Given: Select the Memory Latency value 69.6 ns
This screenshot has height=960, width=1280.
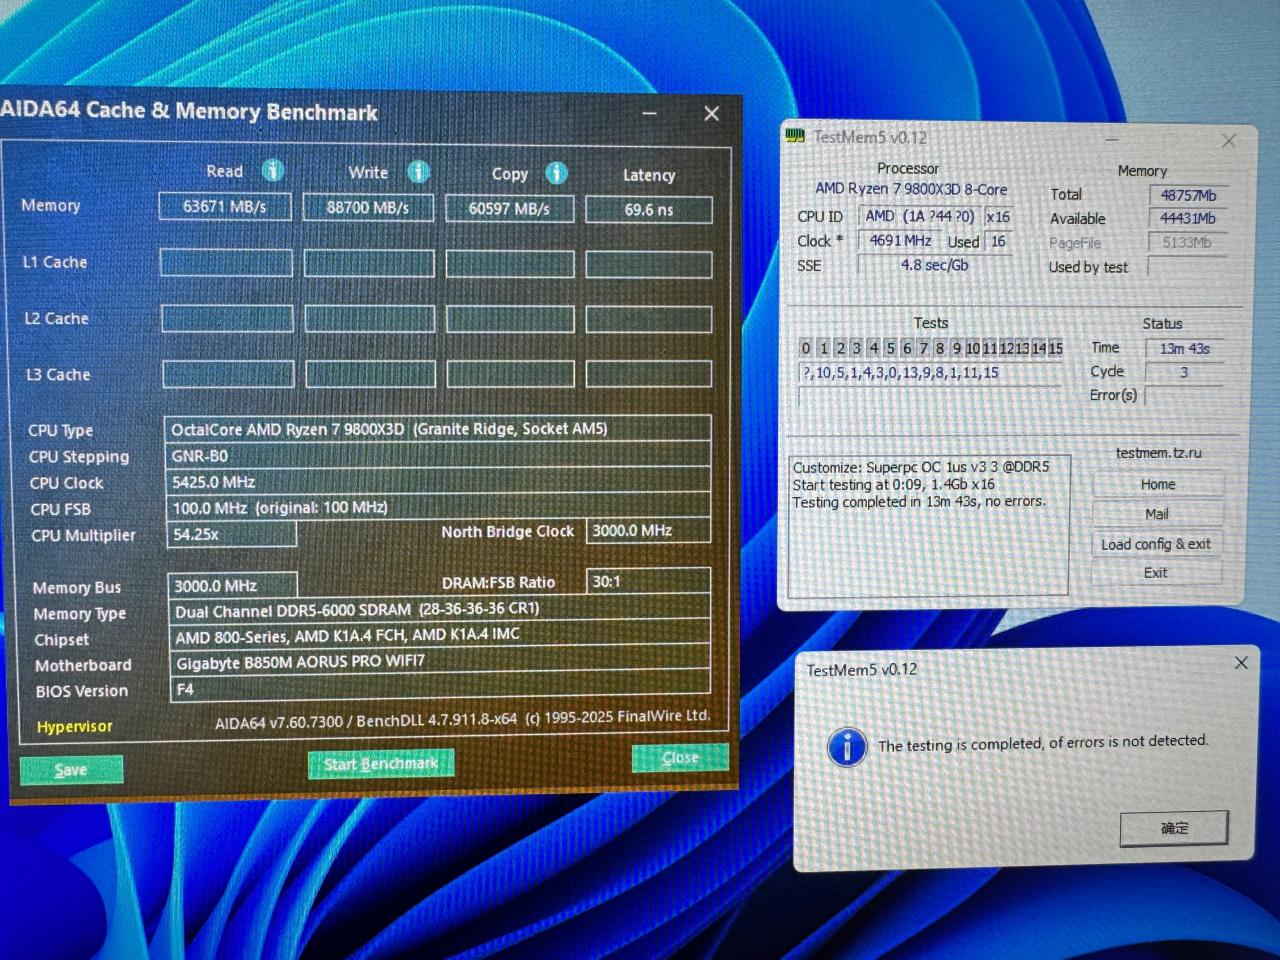Looking at the screenshot, I should (649, 210).
